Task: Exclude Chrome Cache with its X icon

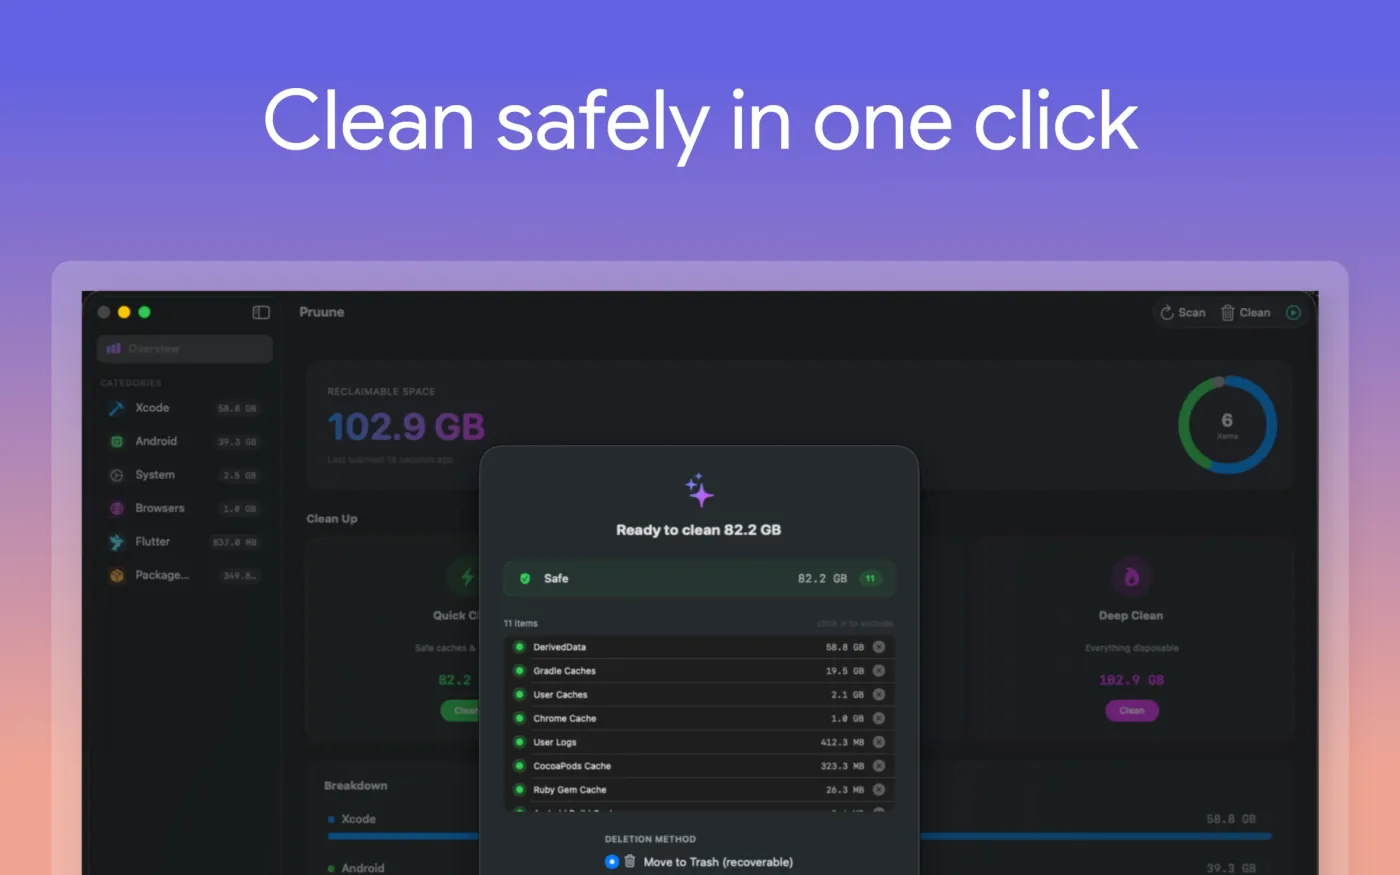Action: 879,718
